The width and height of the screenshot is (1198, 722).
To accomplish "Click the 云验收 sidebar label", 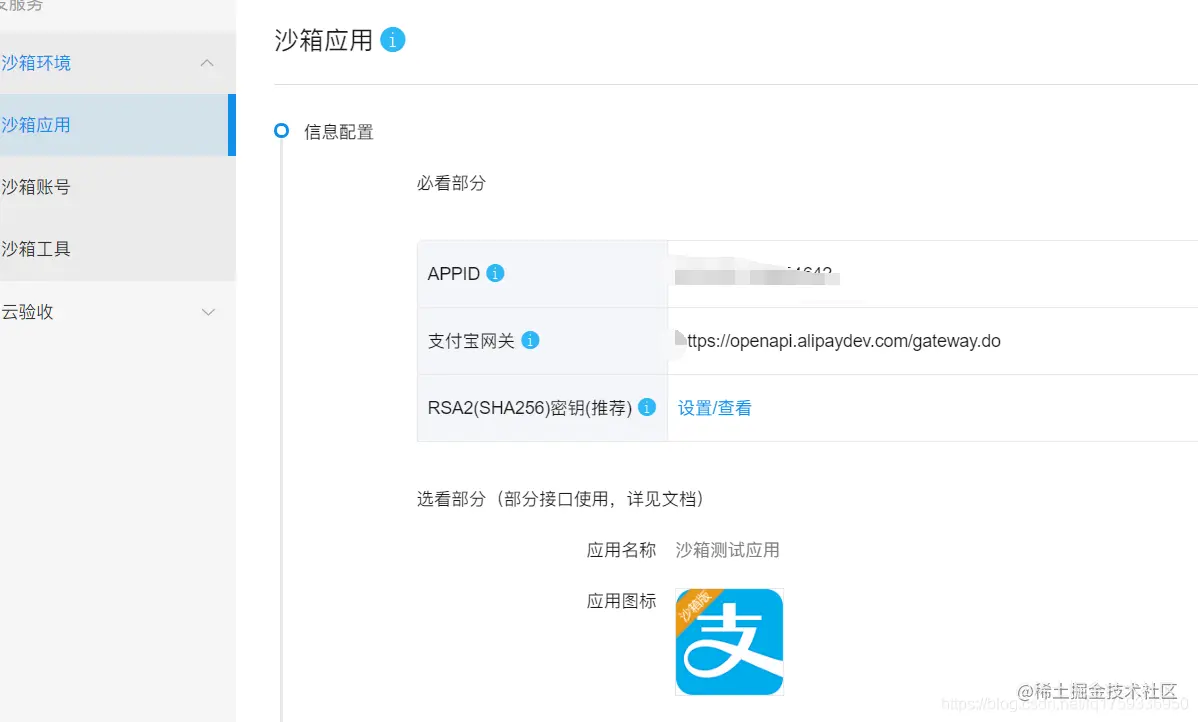I will click(x=28, y=311).
